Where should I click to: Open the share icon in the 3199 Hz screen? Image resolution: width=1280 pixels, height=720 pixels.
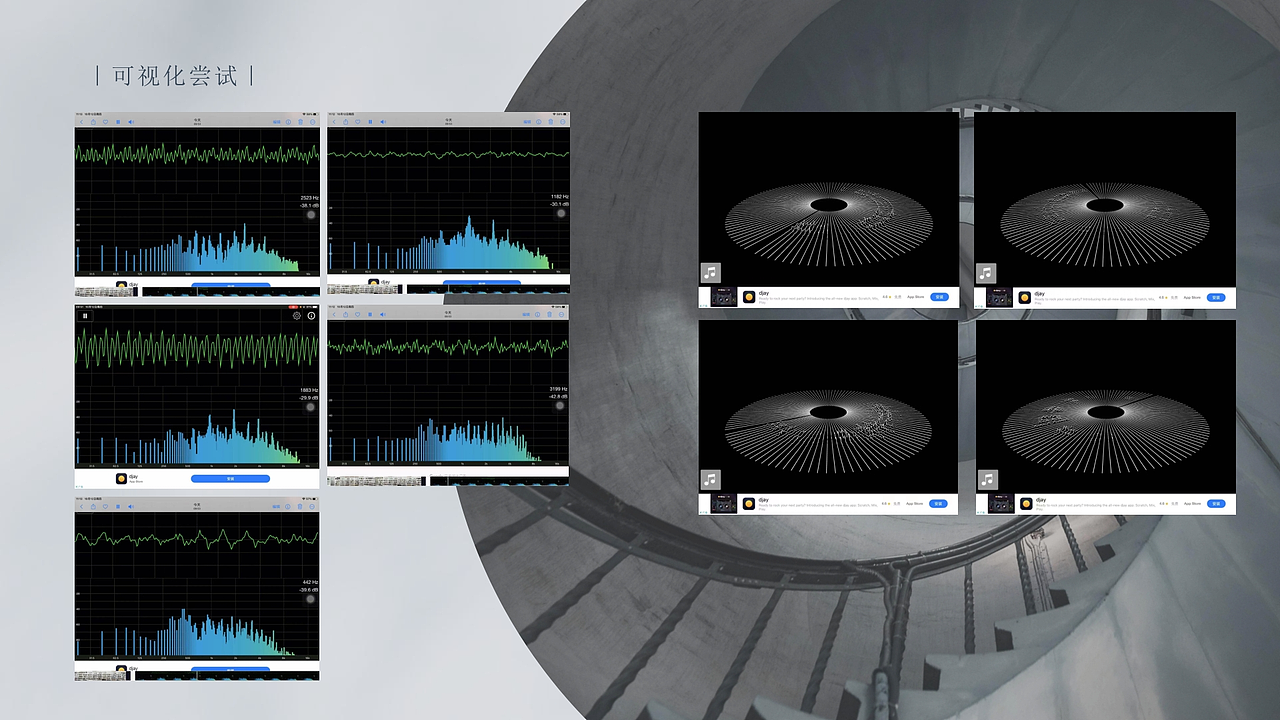pyautogui.click(x=345, y=314)
